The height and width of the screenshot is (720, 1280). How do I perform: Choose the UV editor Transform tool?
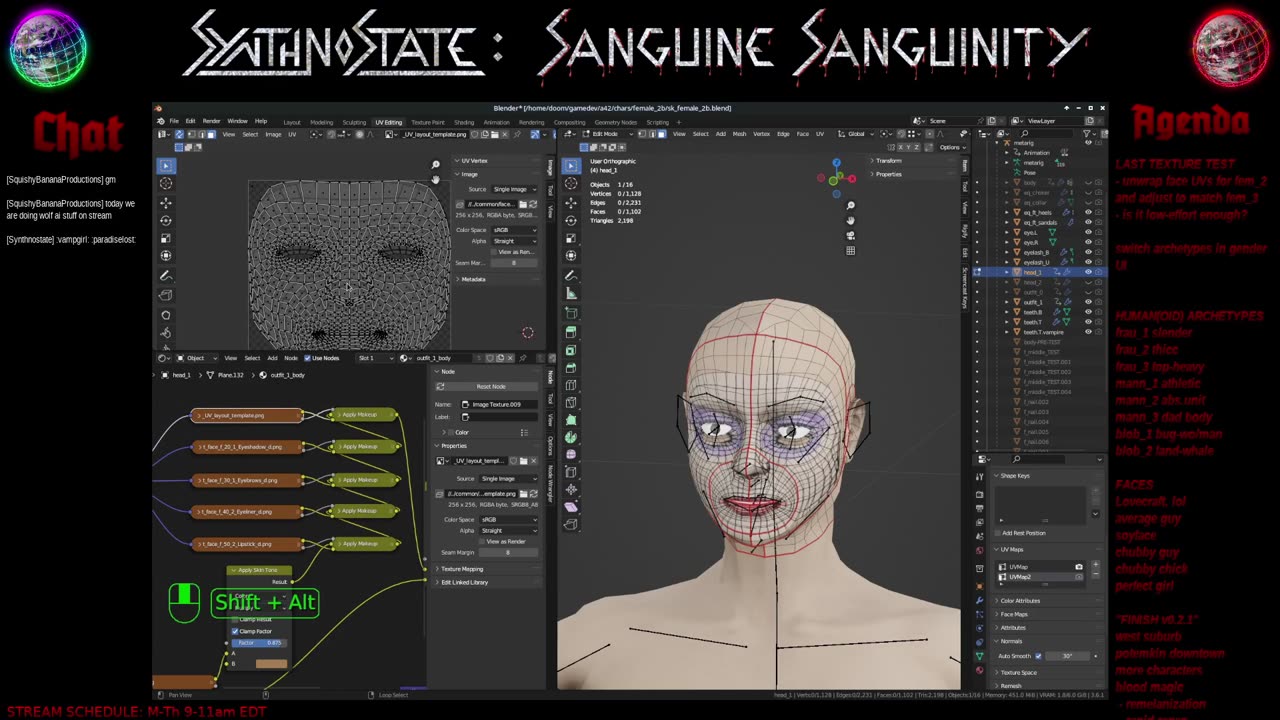tap(166, 256)
